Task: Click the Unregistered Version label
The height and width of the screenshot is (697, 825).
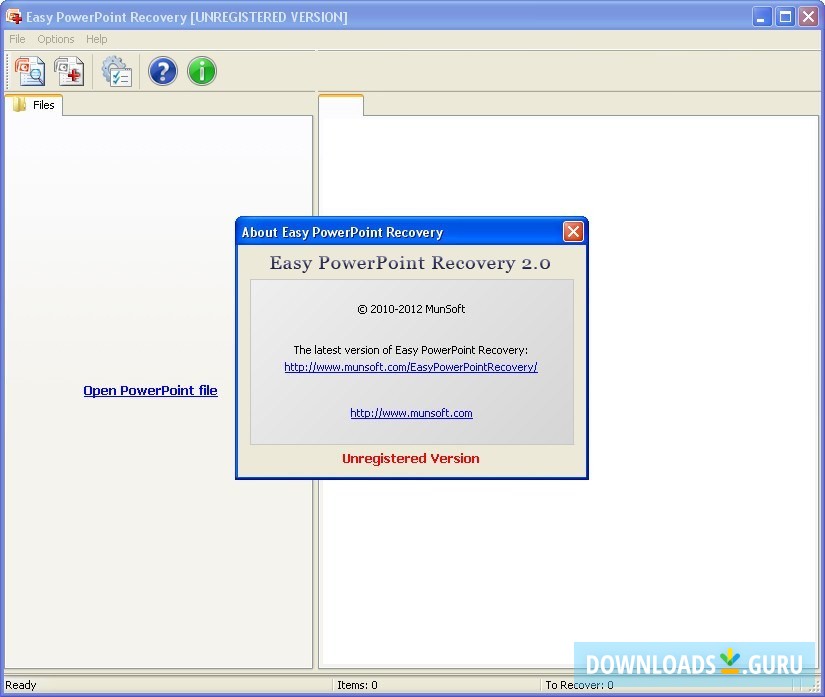Action: 411,458
